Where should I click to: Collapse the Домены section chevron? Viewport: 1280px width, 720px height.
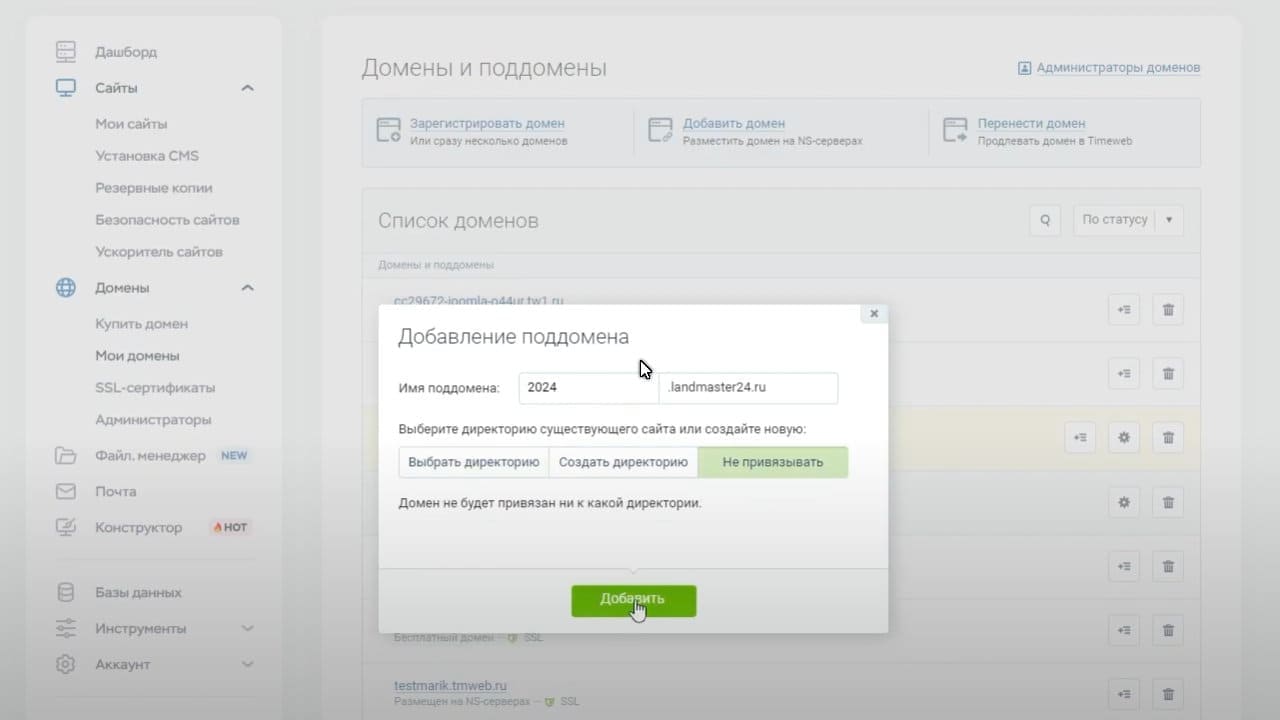(x=248, y=288)
